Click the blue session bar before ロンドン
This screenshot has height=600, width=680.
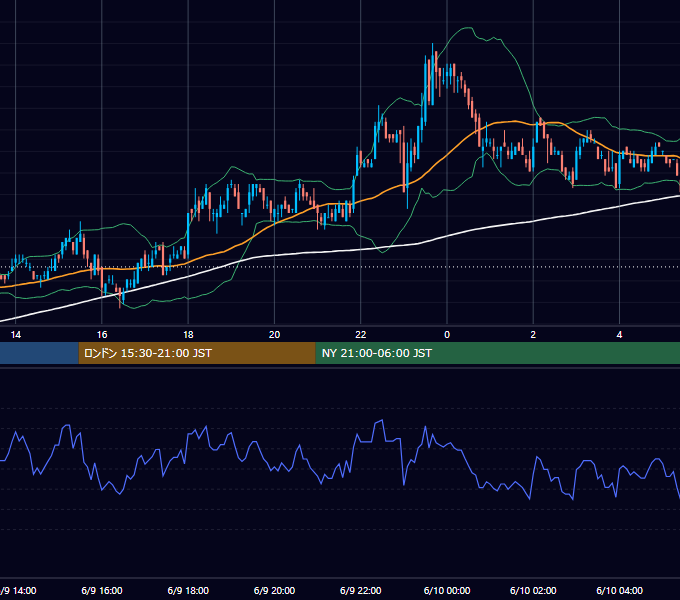coord(39,353)
